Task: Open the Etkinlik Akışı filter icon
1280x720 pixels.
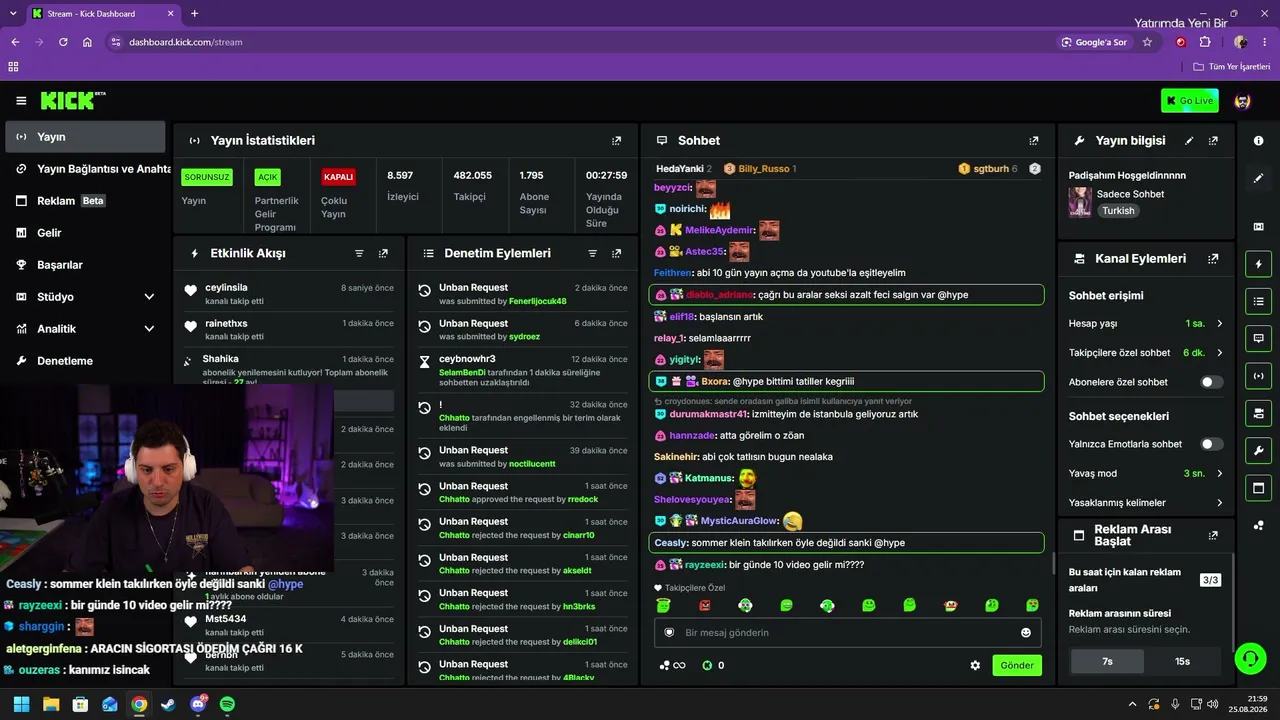Action: pos(359,254)
